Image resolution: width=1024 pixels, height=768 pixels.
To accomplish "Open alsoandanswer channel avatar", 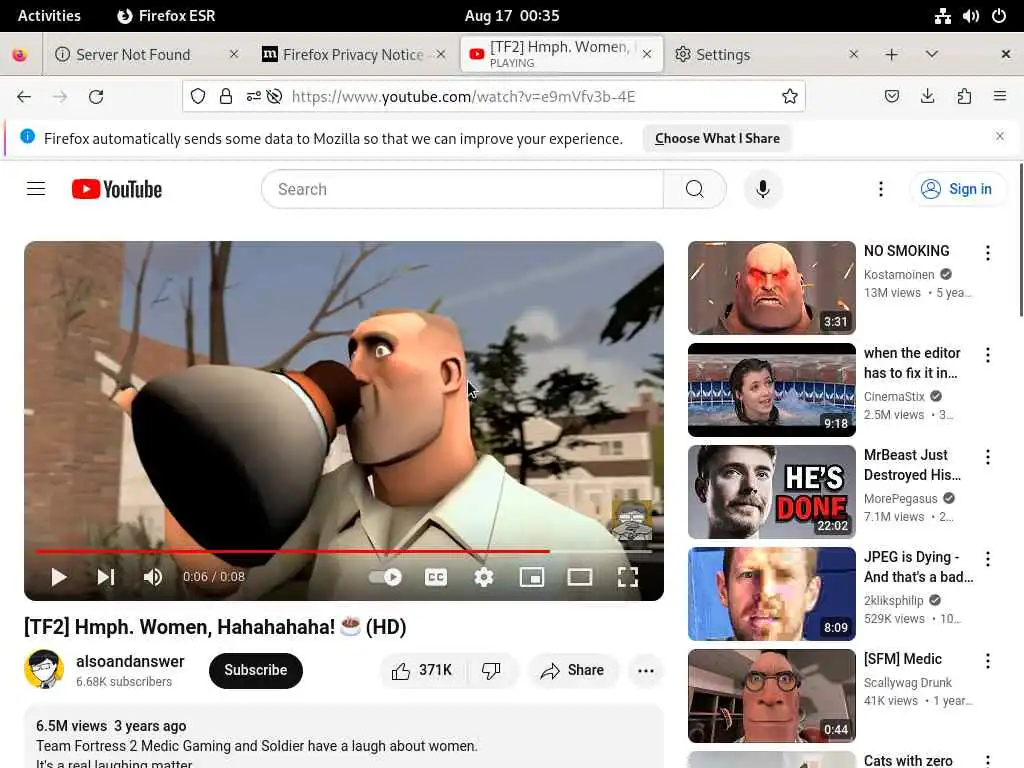I will pos(44,669).
